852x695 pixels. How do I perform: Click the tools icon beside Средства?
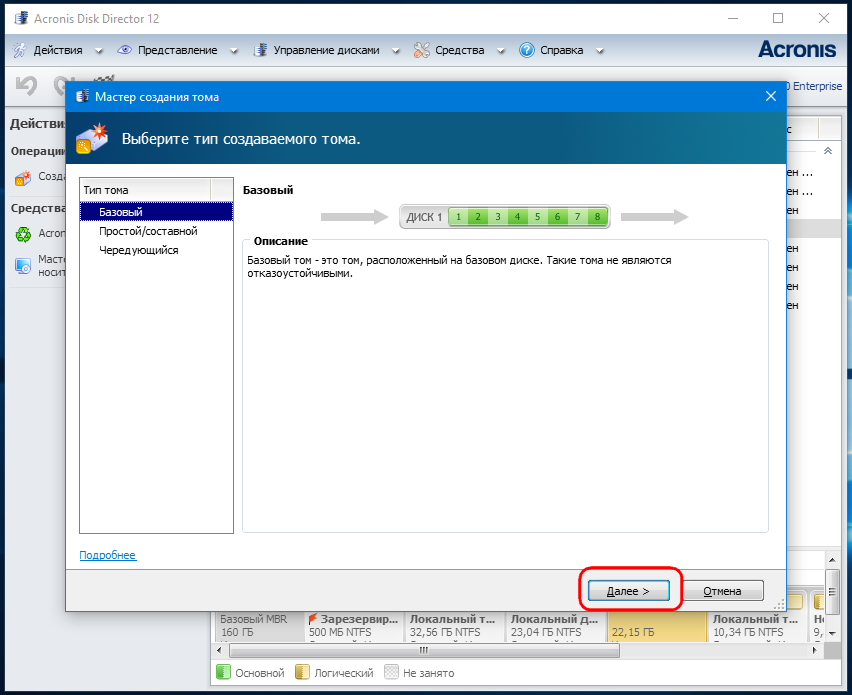pyautogui.click(x=422, y=50)
